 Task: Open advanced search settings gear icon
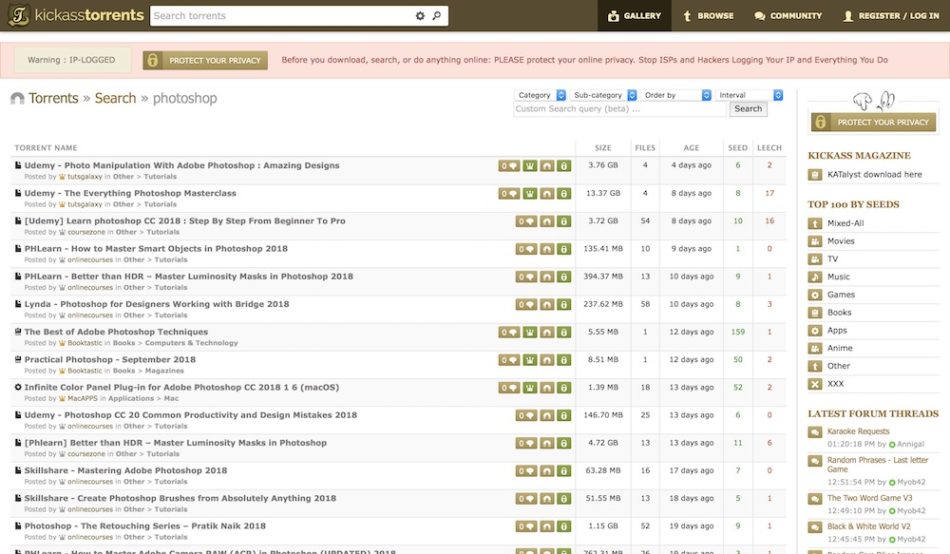420,16
